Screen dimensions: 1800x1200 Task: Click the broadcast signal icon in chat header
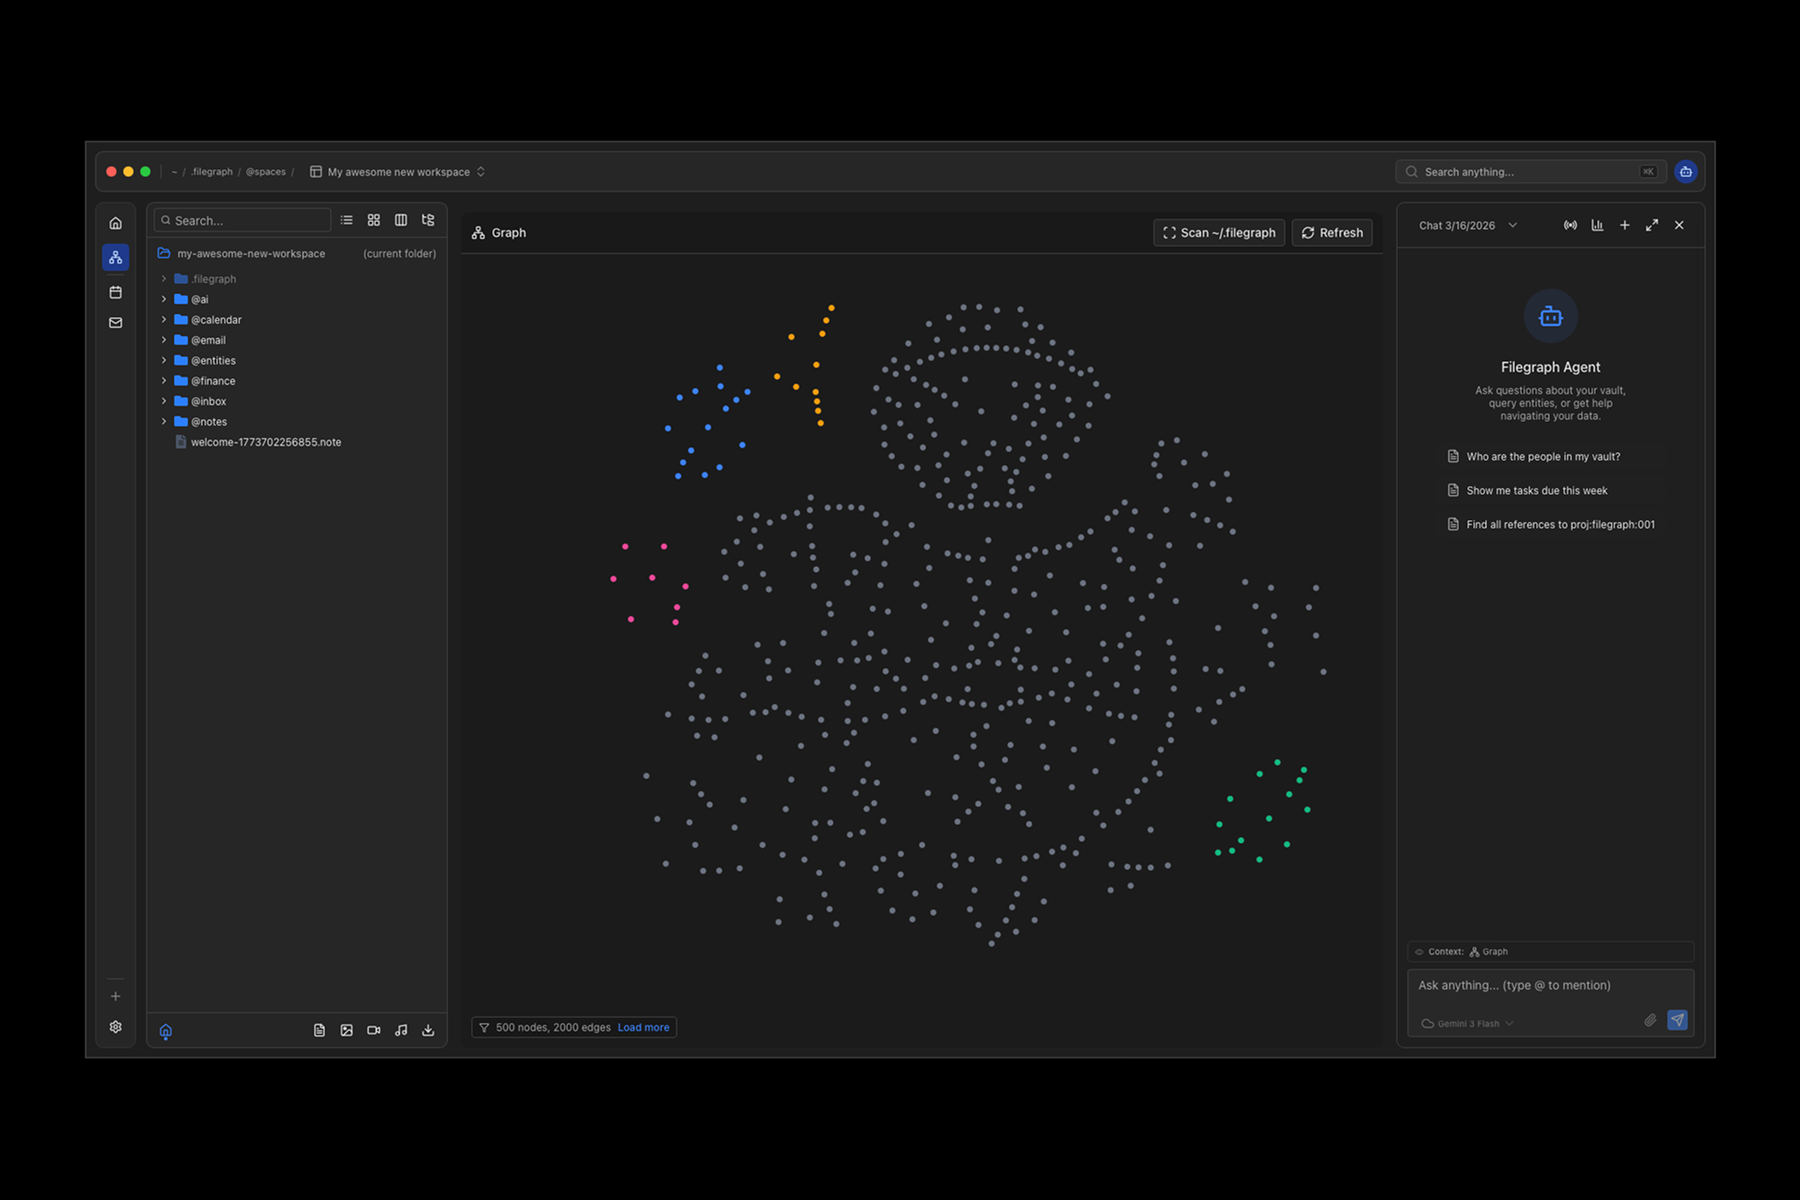coord(1570,226)
